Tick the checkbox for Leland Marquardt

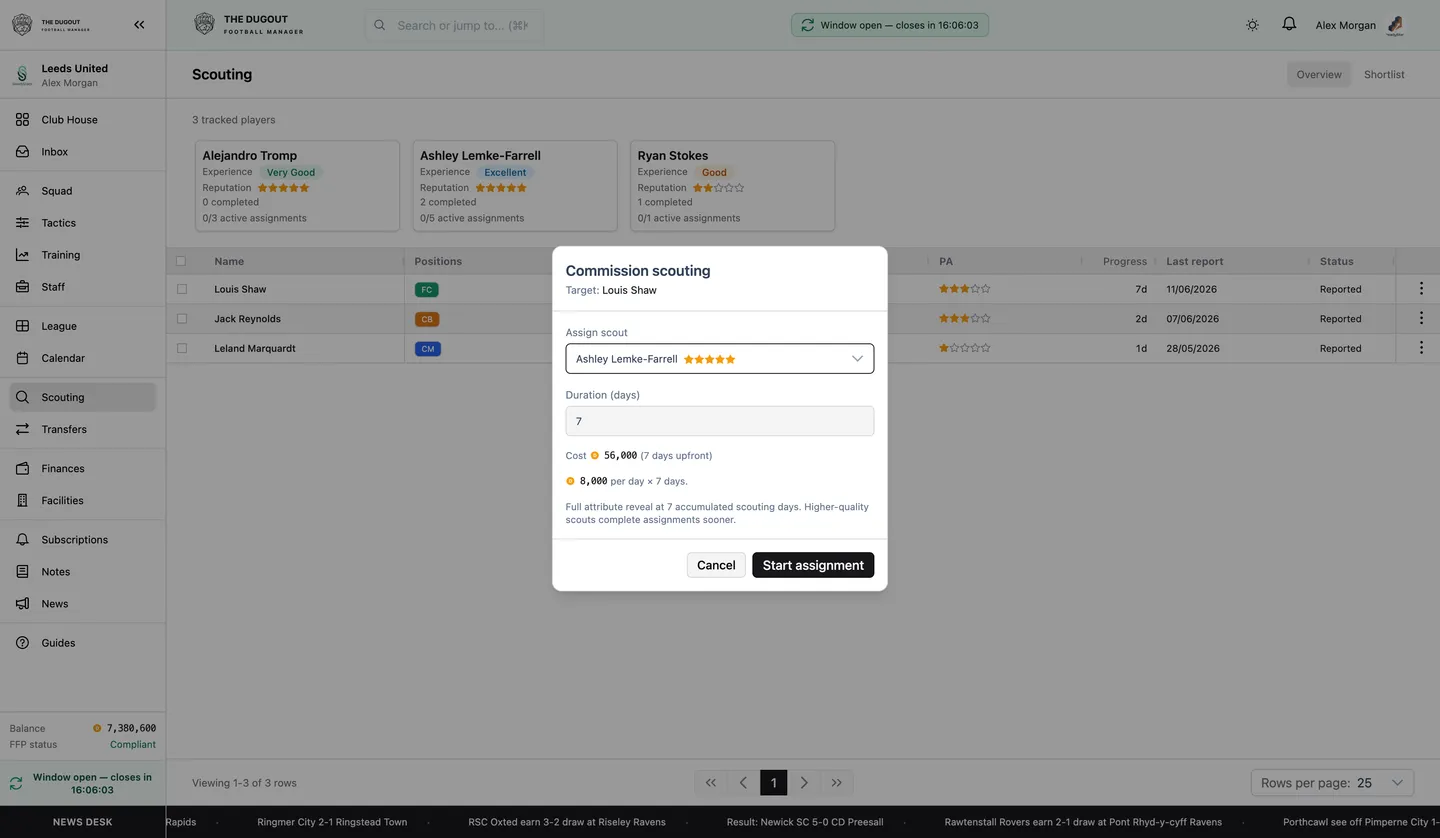[181, 348]
